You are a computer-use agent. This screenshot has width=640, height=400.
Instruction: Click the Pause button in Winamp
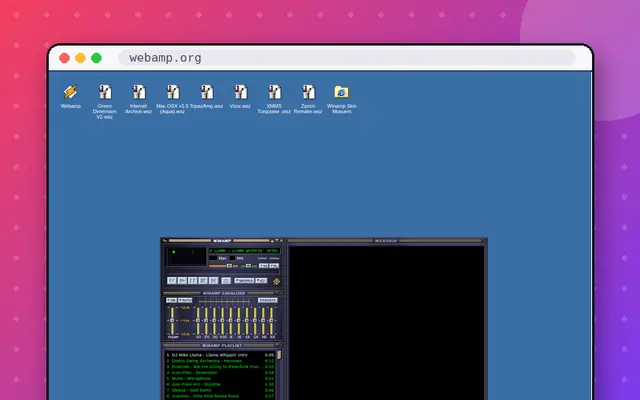point(193,281)
